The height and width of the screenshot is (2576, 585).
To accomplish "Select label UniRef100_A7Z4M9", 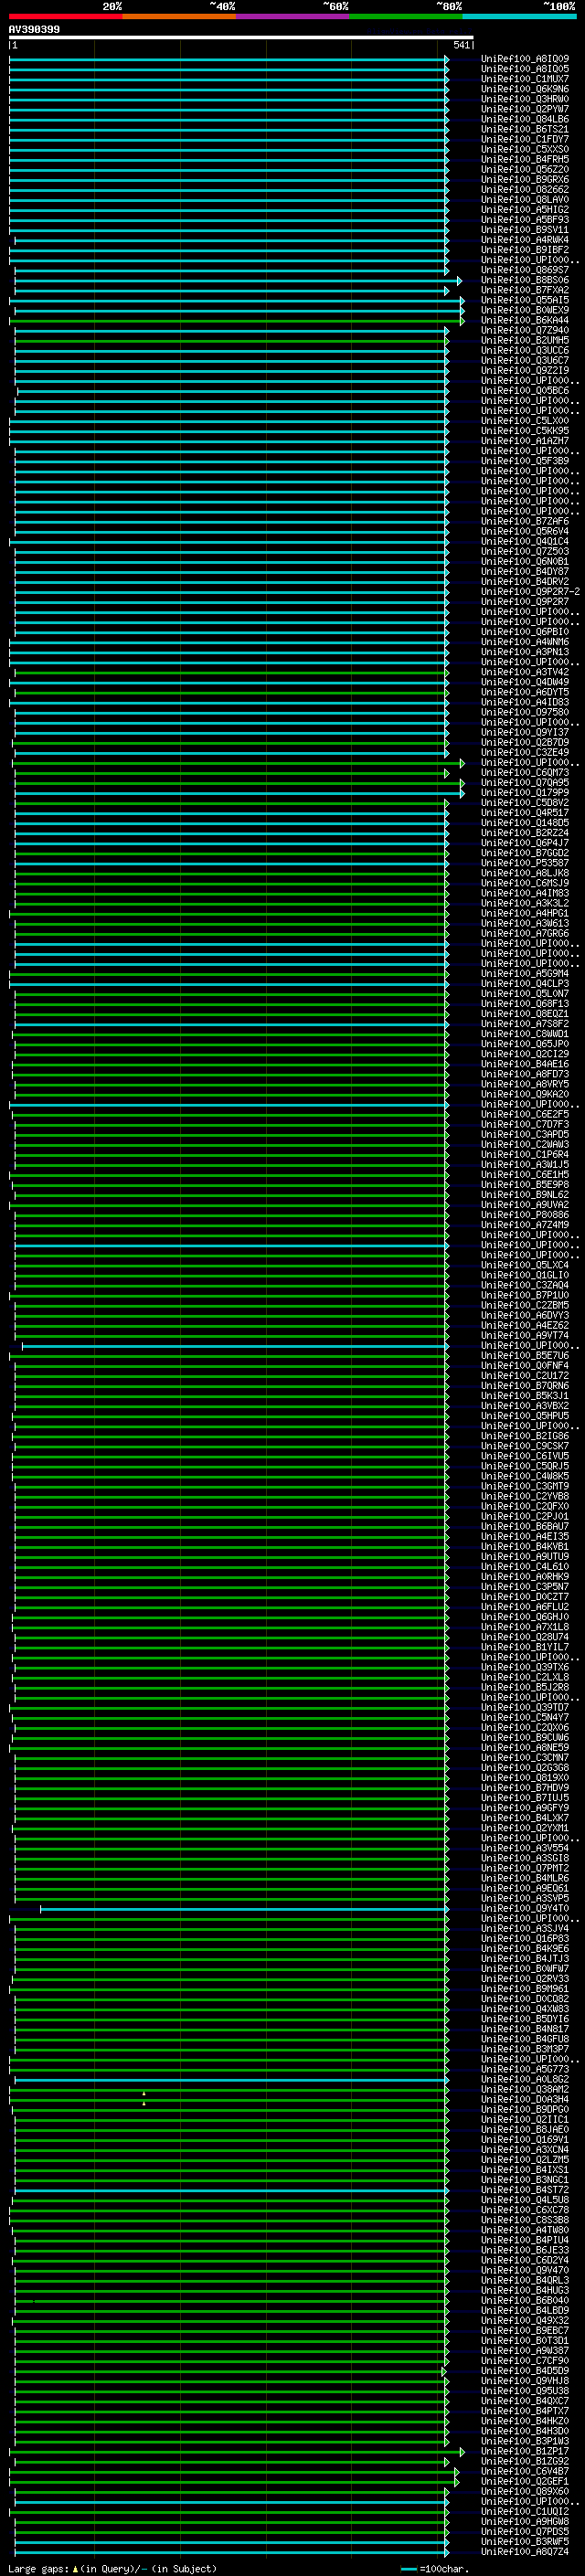I will (525, 1225).
